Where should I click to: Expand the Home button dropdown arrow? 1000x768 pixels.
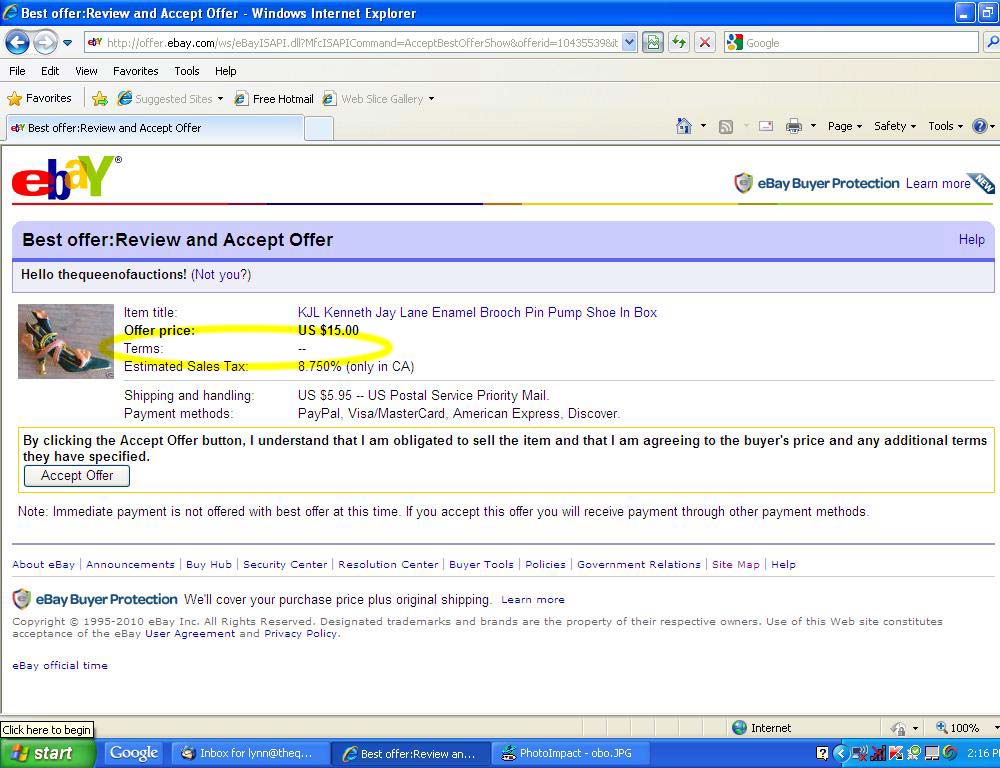[x=703, y=126]
